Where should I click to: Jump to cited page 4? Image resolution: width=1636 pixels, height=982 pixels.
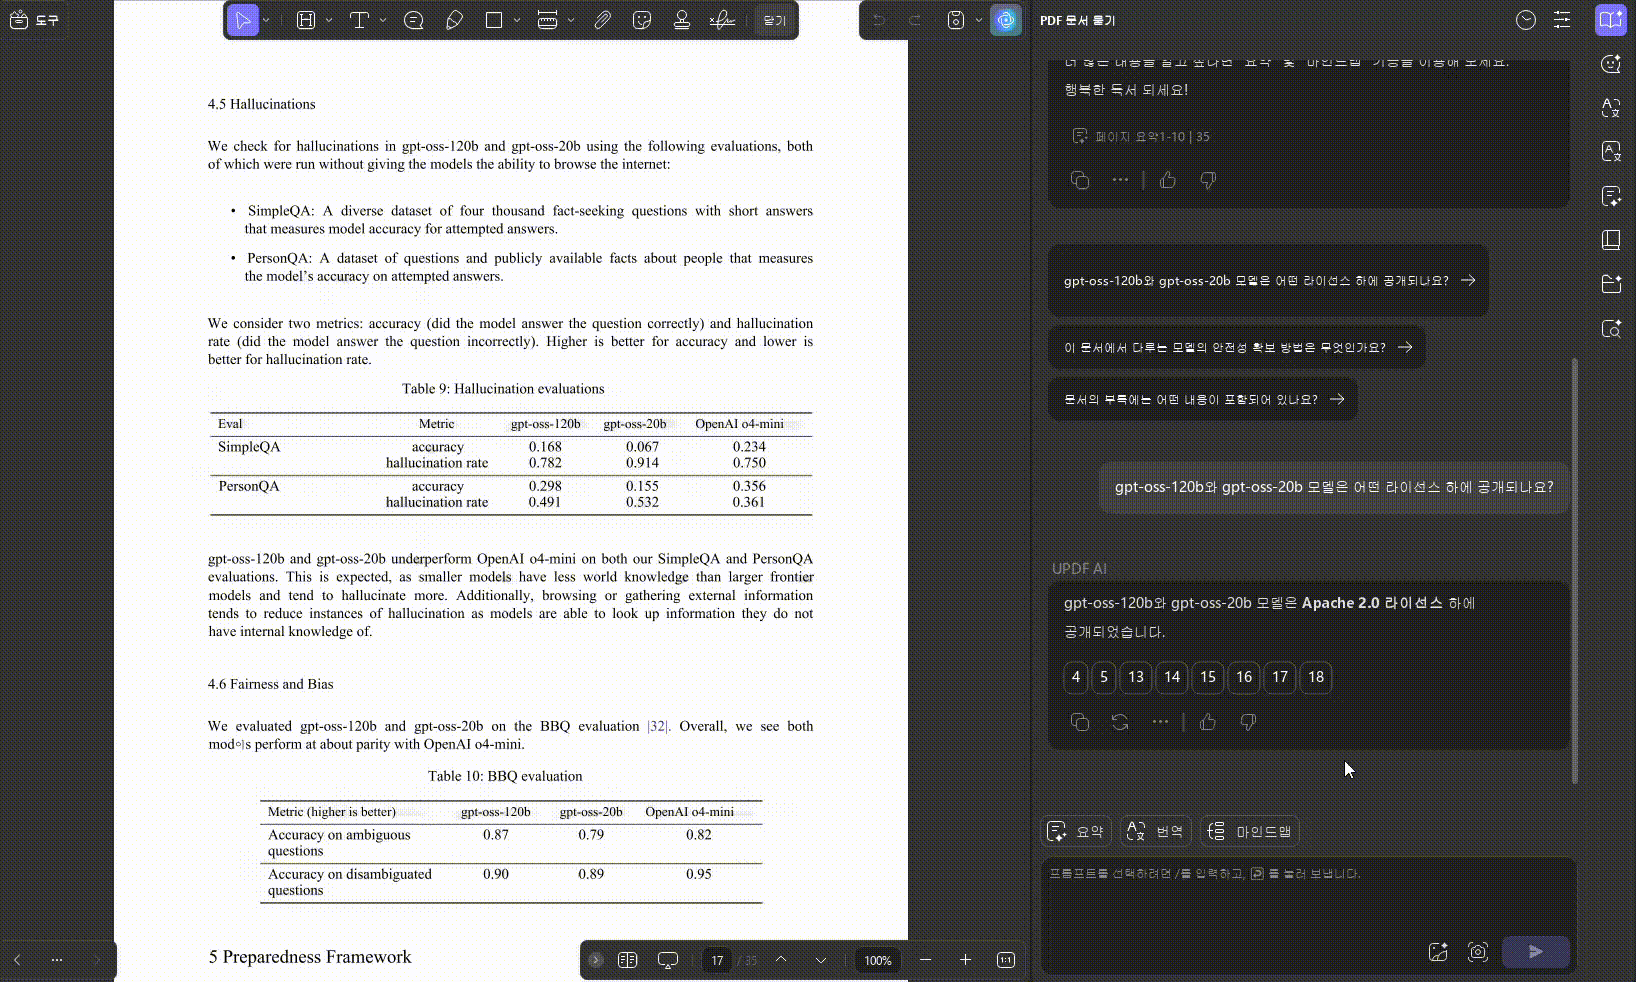1076,677
